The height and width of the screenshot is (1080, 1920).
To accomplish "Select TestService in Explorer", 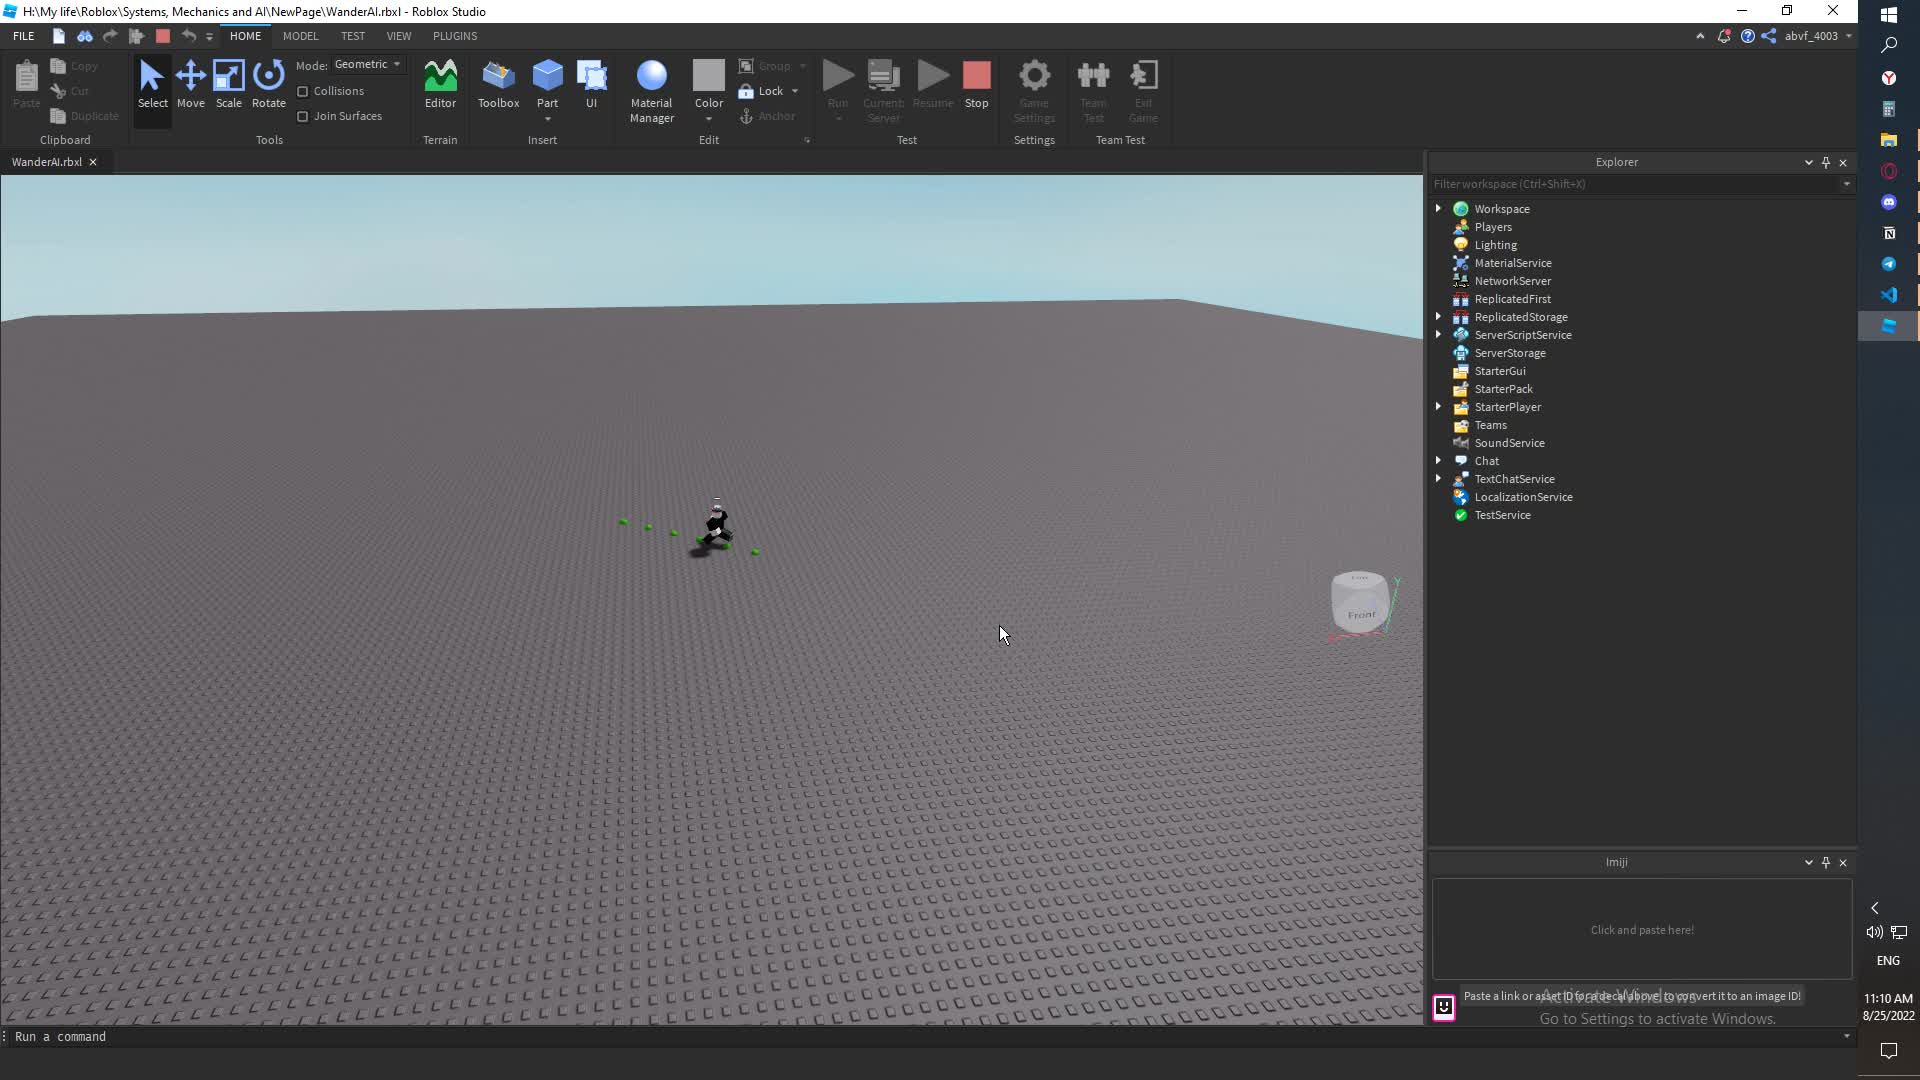I will click(1502, 515).
